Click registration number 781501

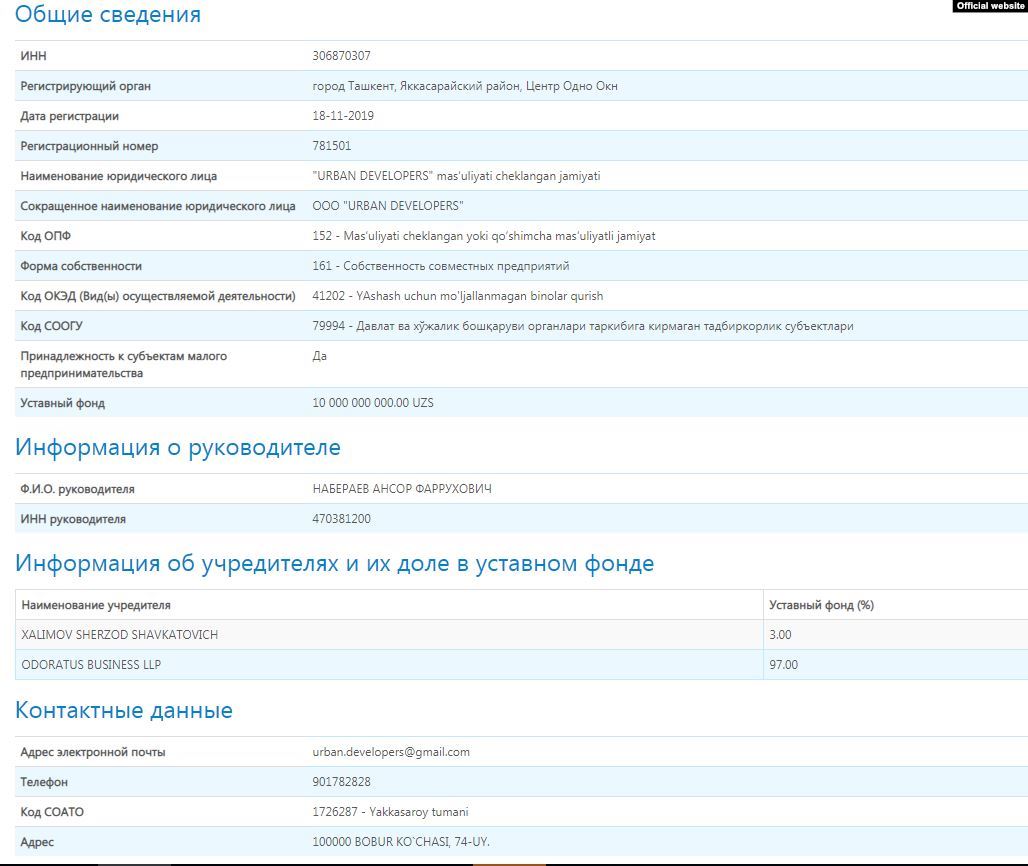tap(332, 146)
